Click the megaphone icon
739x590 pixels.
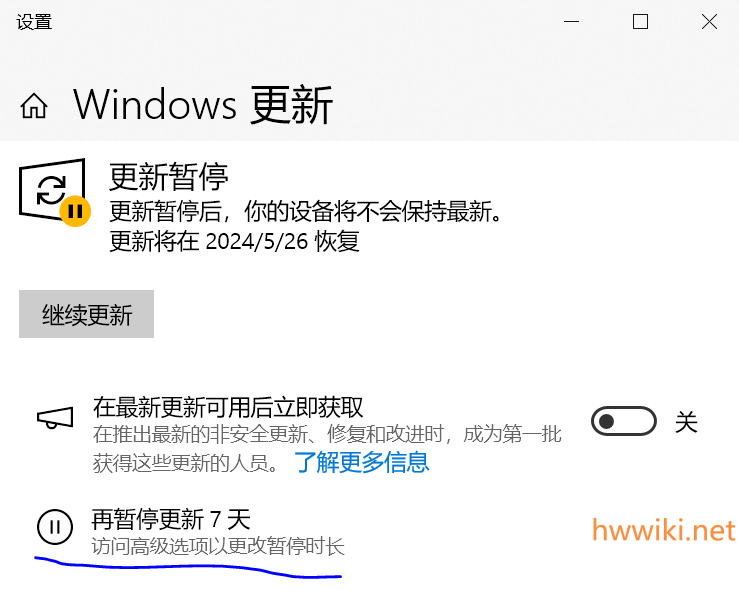[x=55, y=418]
